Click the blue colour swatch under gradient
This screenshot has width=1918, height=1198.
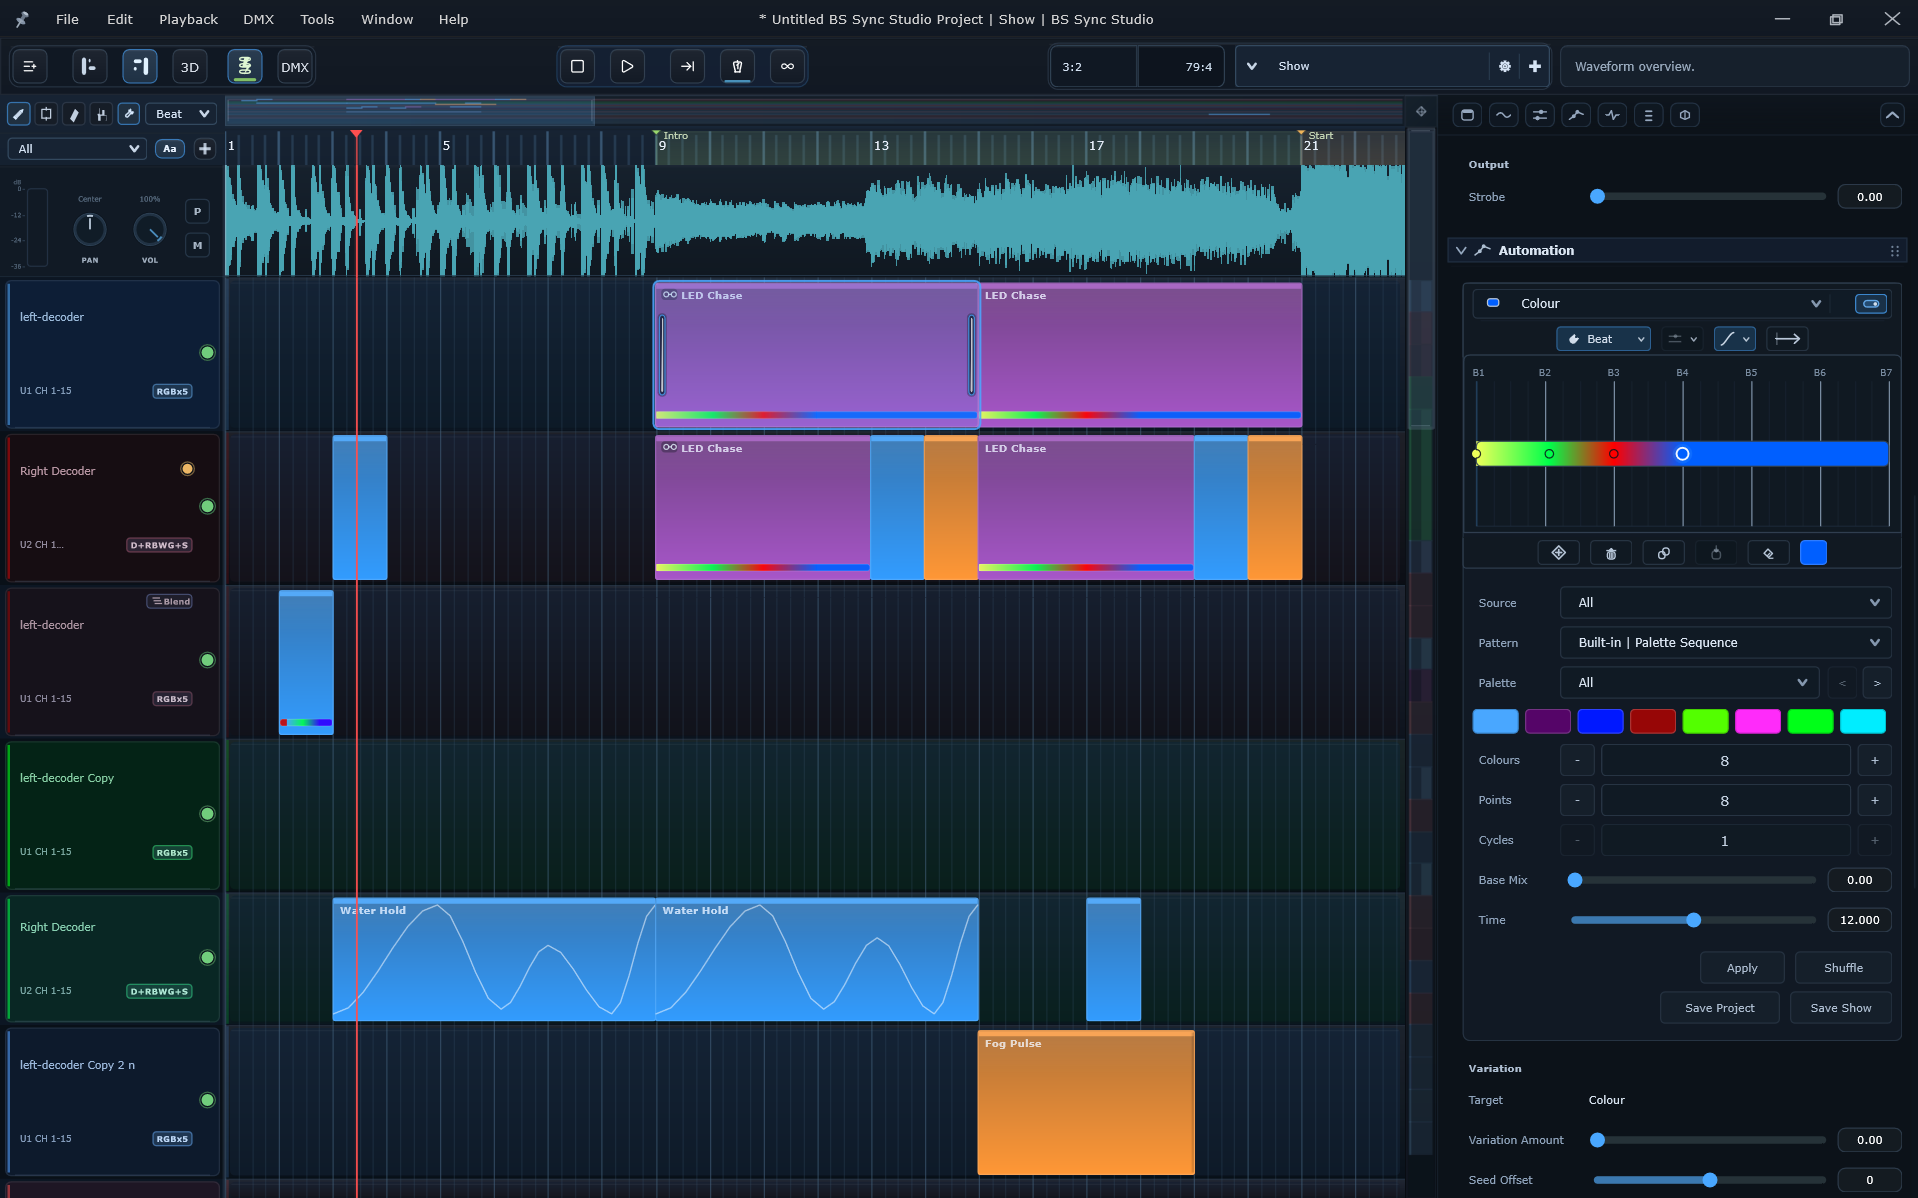[x=1813, y=553]
